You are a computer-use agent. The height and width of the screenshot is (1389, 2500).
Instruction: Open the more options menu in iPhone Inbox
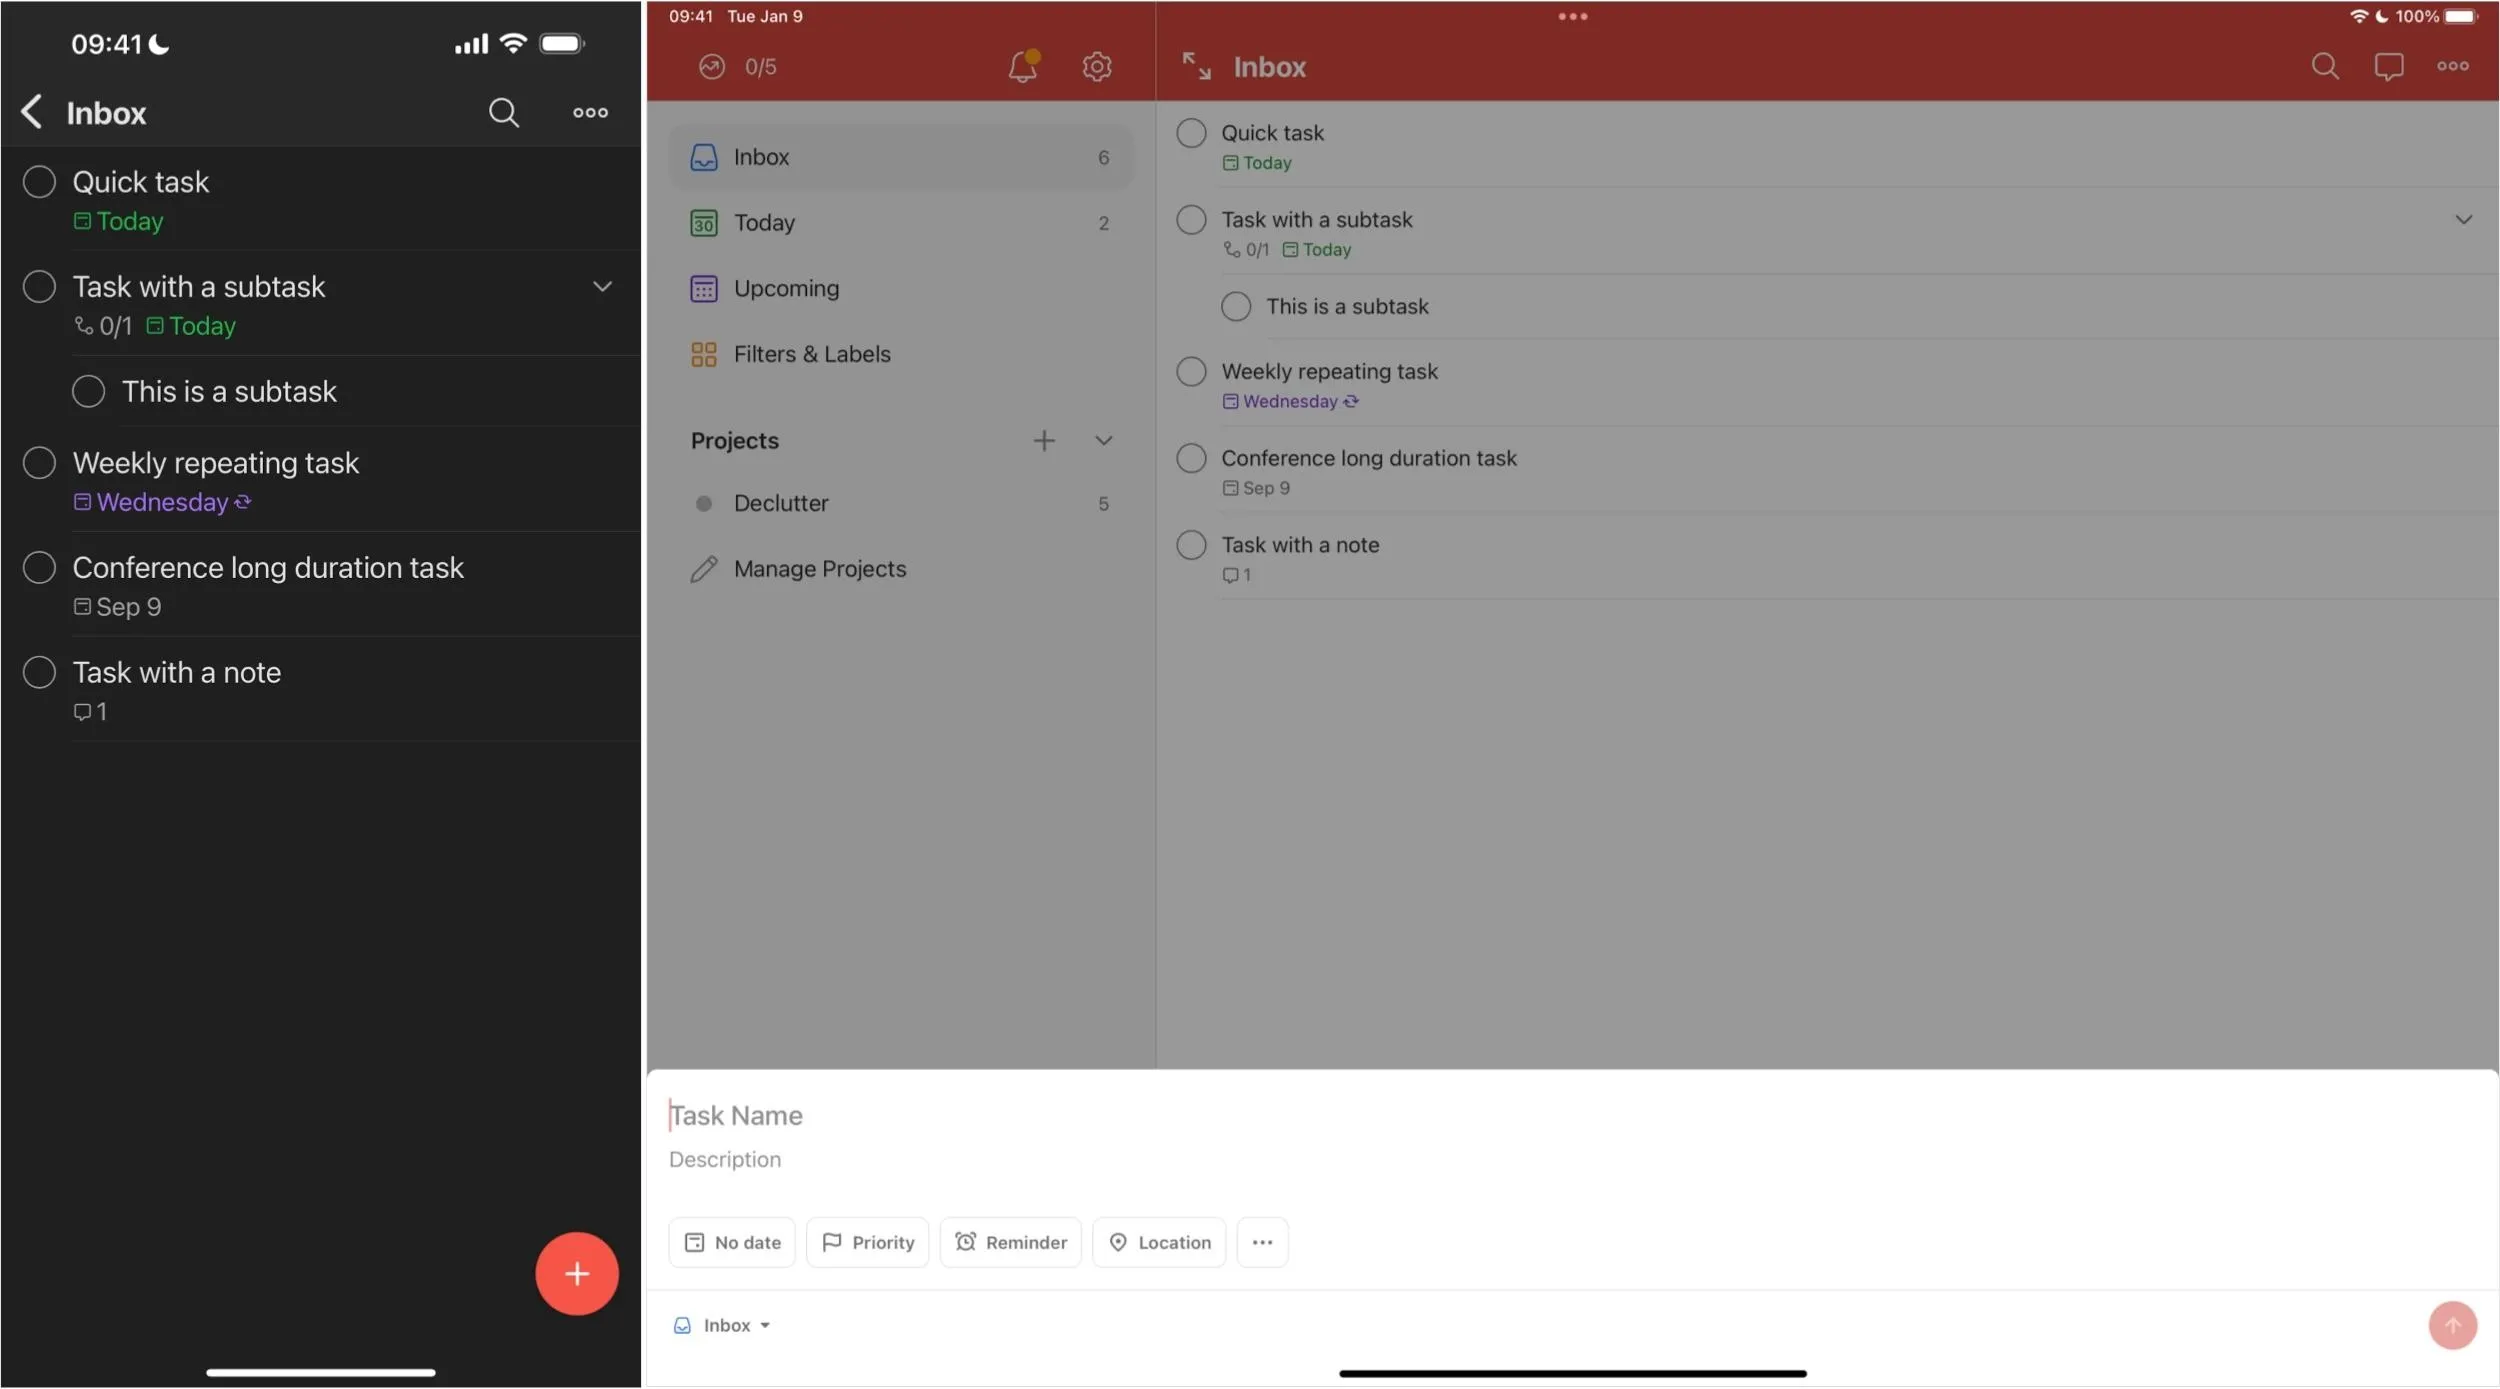tap(590, 112)
